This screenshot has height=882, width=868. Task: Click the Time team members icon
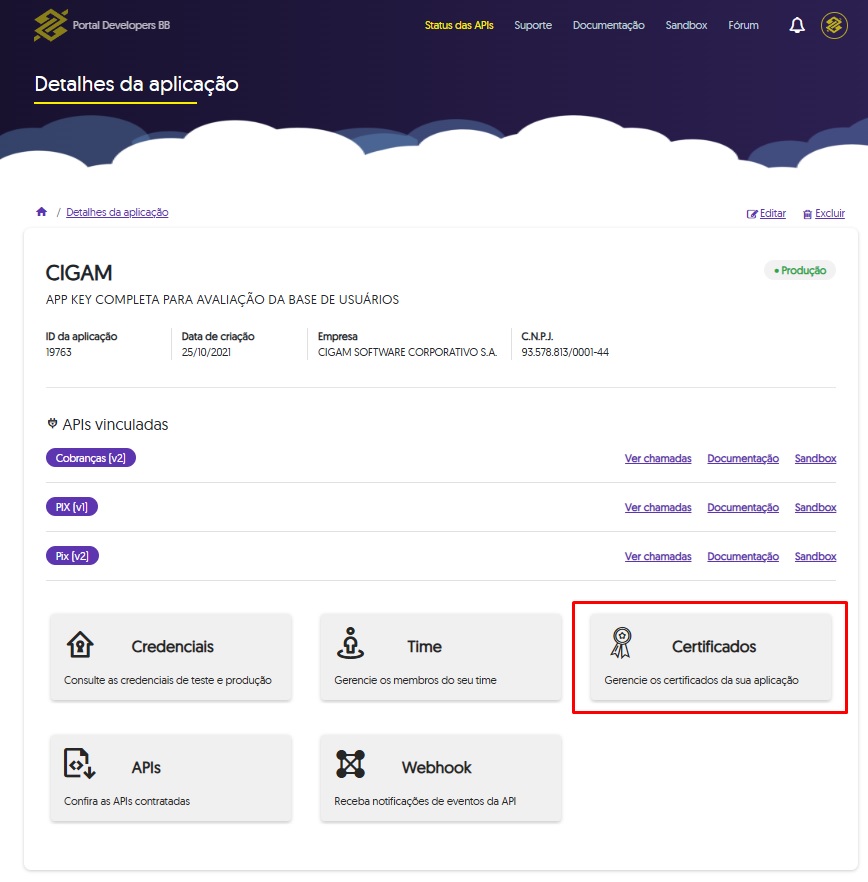[x=350, y=646]
